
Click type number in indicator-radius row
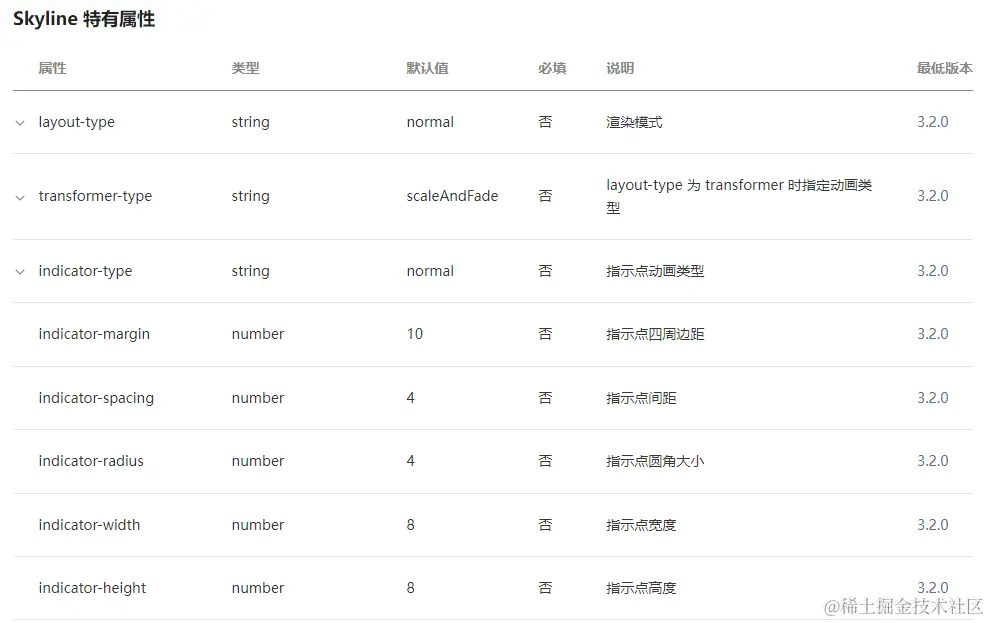(258, 461)
